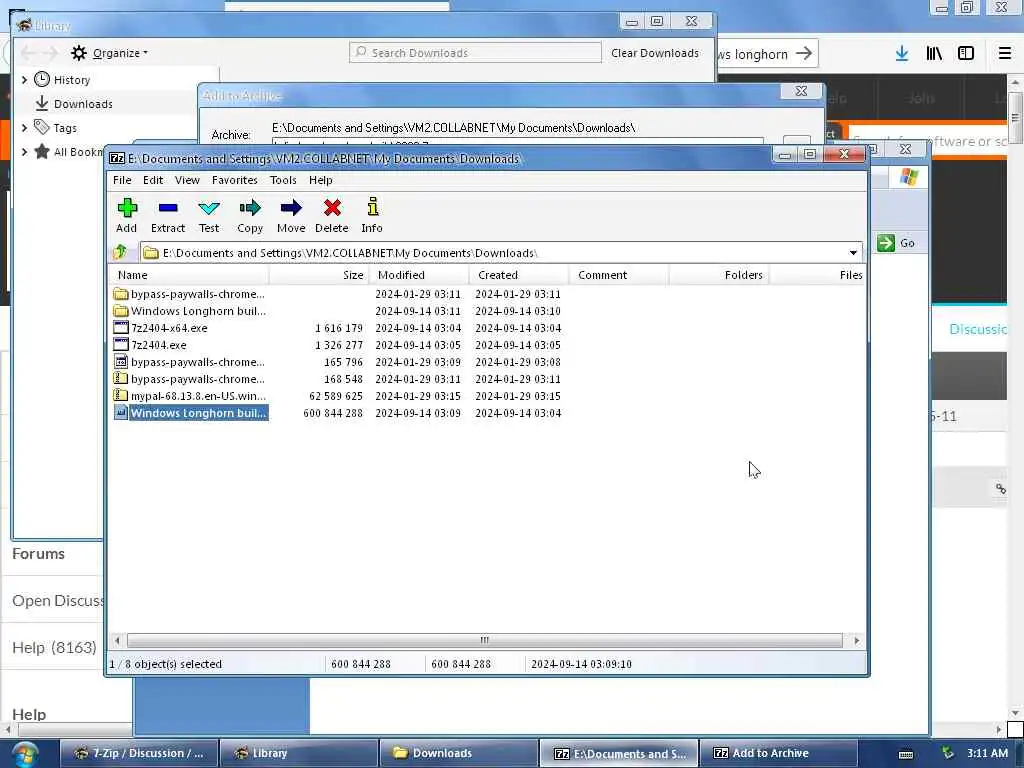Switch to 7-Zip / Discussion taskbar item
Image resolution: width=1024 pixels, height=768 pixels.
click(x=138, y=753)
